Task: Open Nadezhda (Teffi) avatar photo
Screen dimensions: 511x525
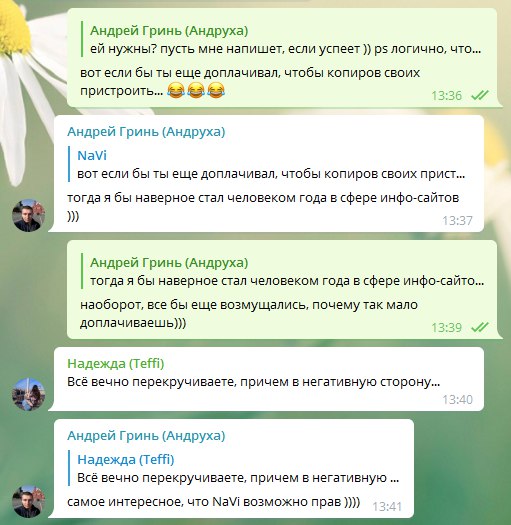Action: pyautogui.click(x=28, y=394)
